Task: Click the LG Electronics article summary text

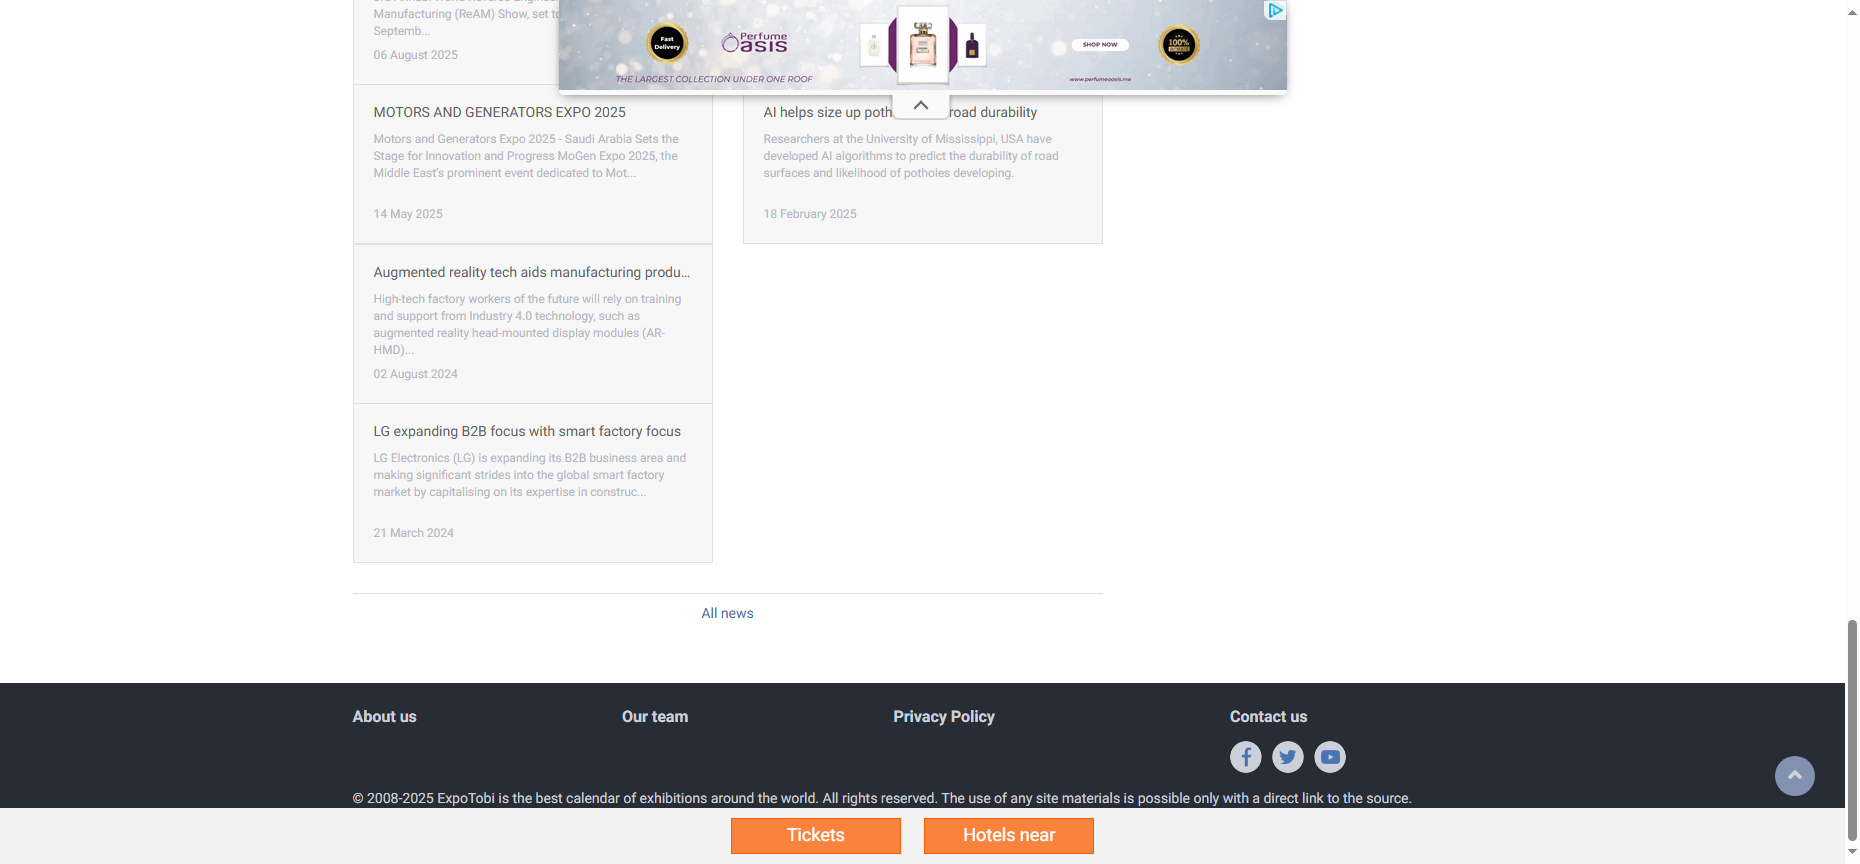Action: [x=530, y=475]
